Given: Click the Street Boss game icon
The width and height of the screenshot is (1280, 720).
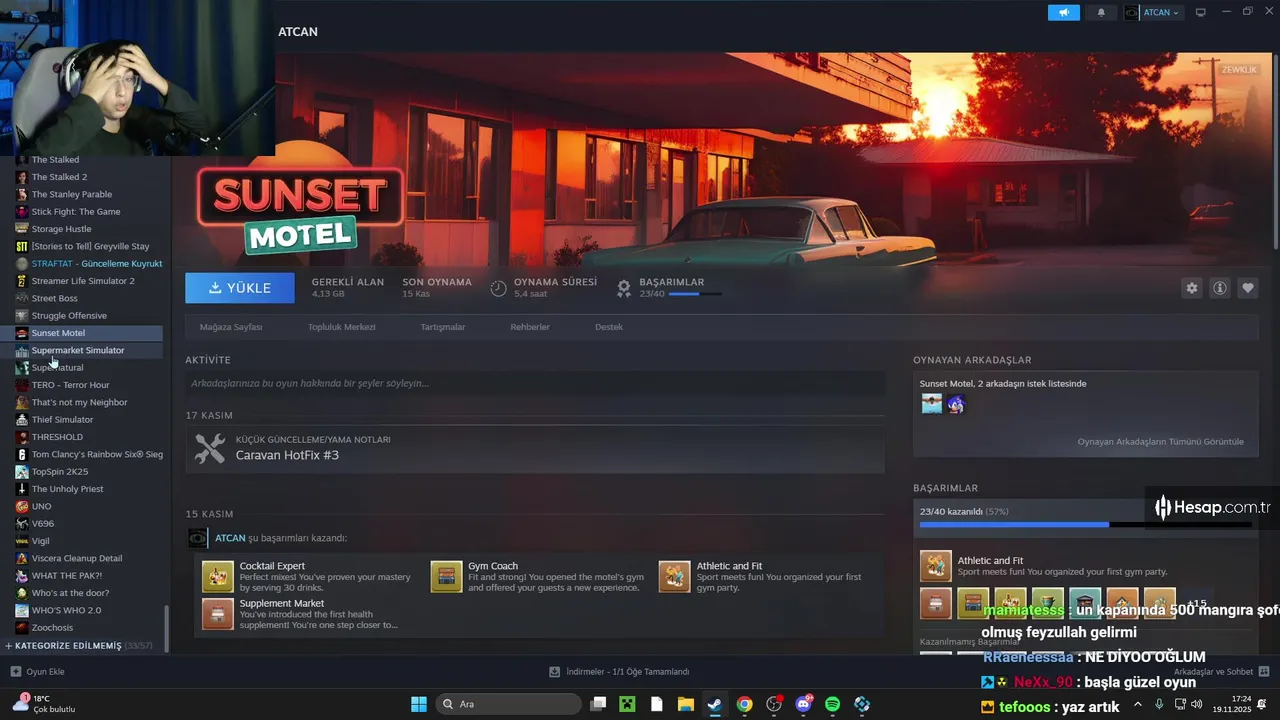Looking at the screenshot, I should (22, 298).
